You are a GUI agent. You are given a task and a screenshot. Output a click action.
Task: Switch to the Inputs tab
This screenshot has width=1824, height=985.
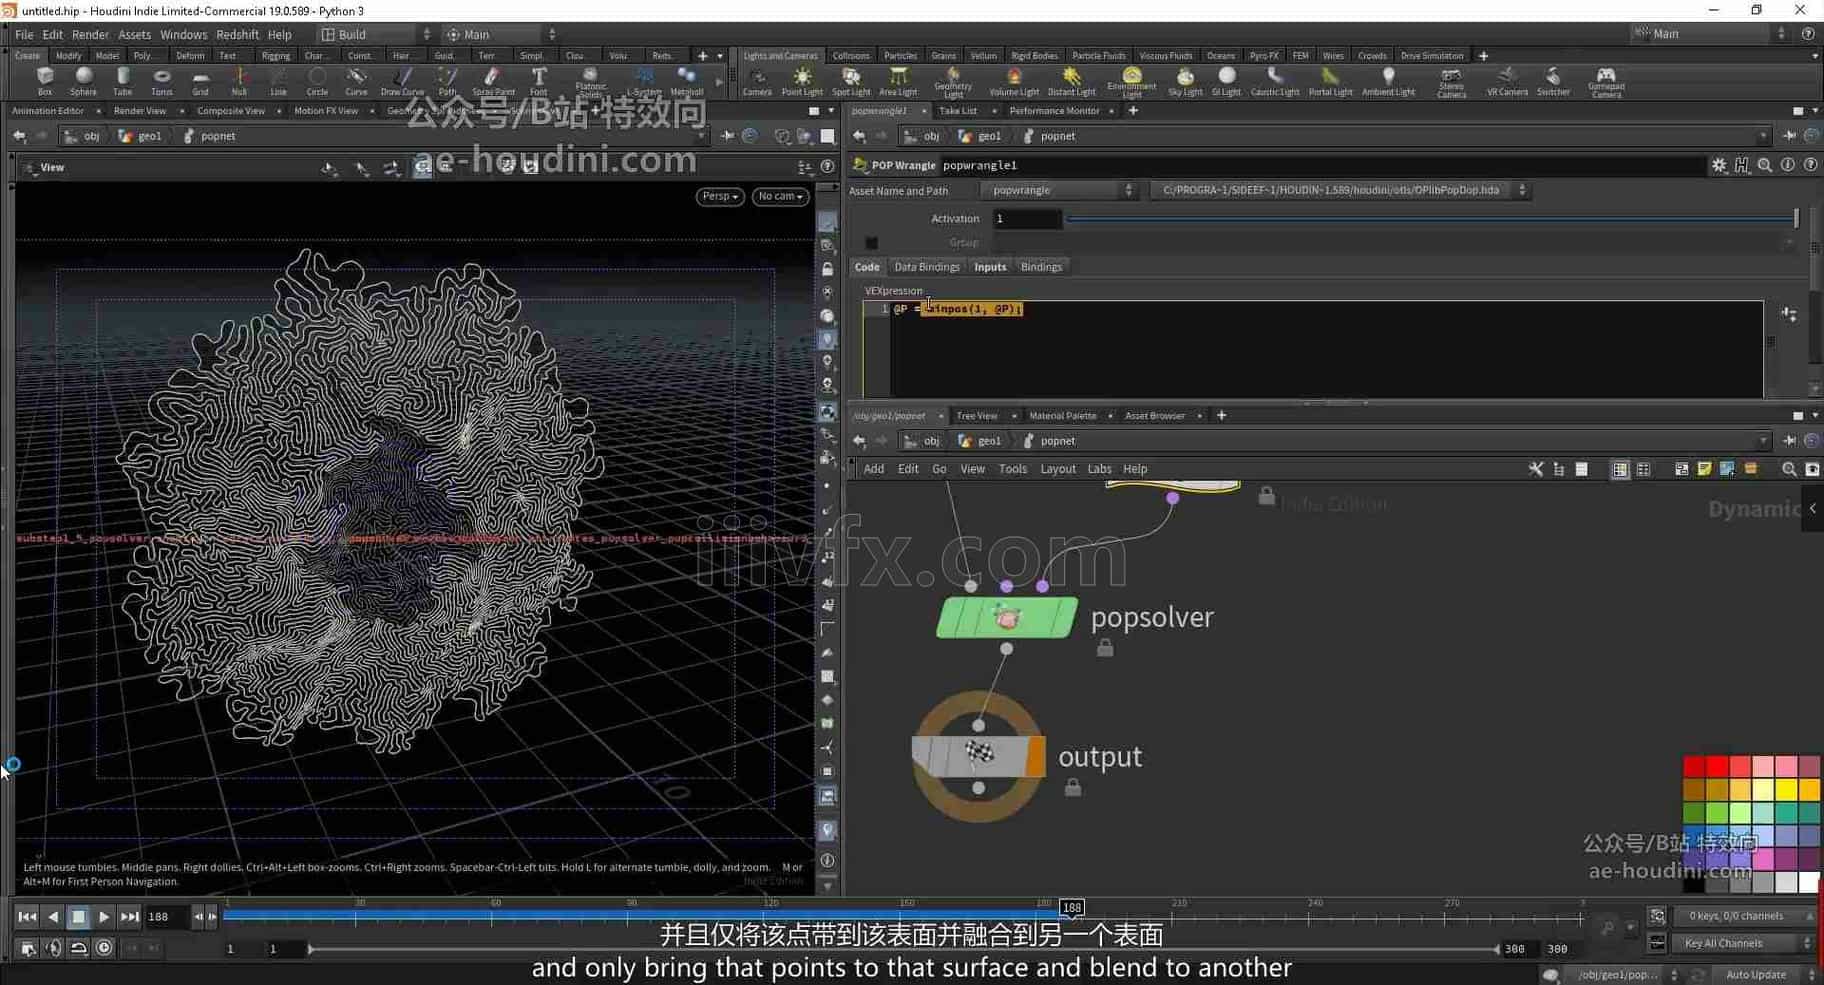tap(990, 267)
